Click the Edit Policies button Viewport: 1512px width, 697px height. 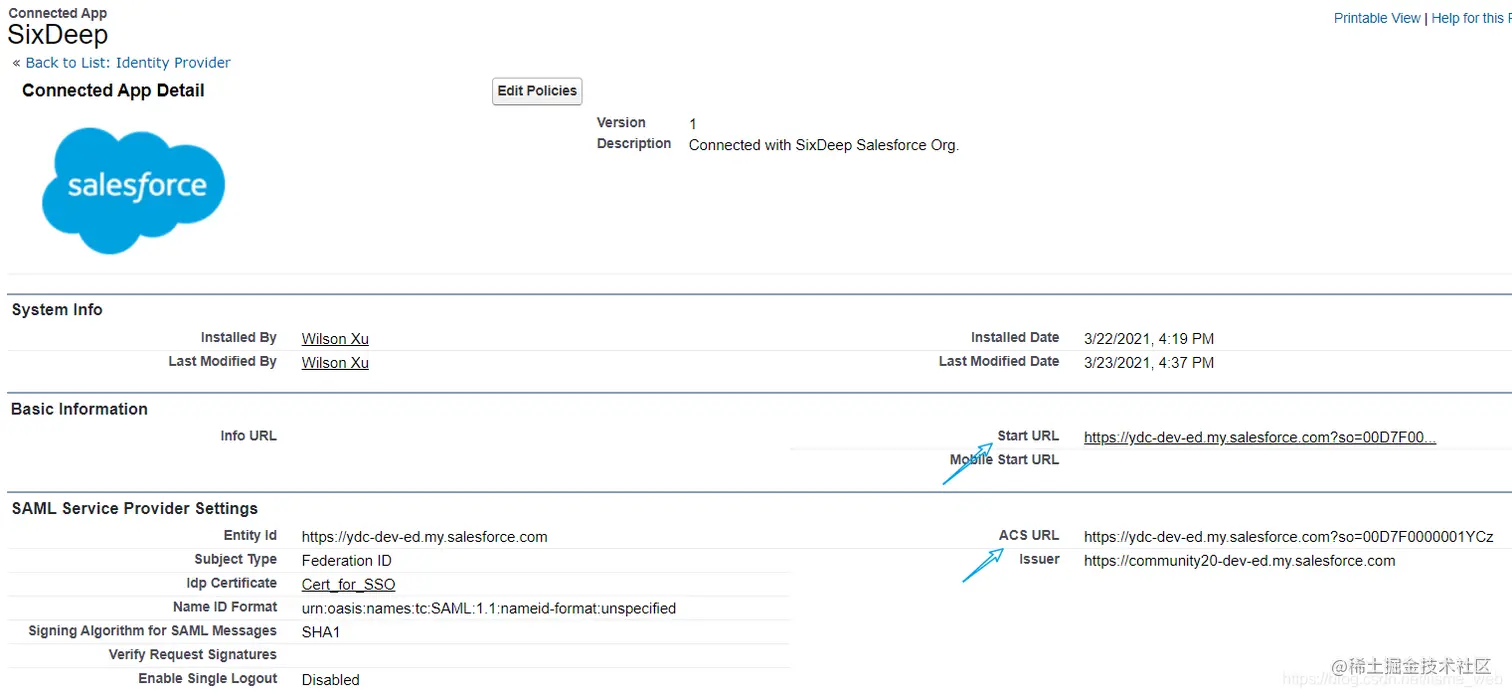(537, 91)
